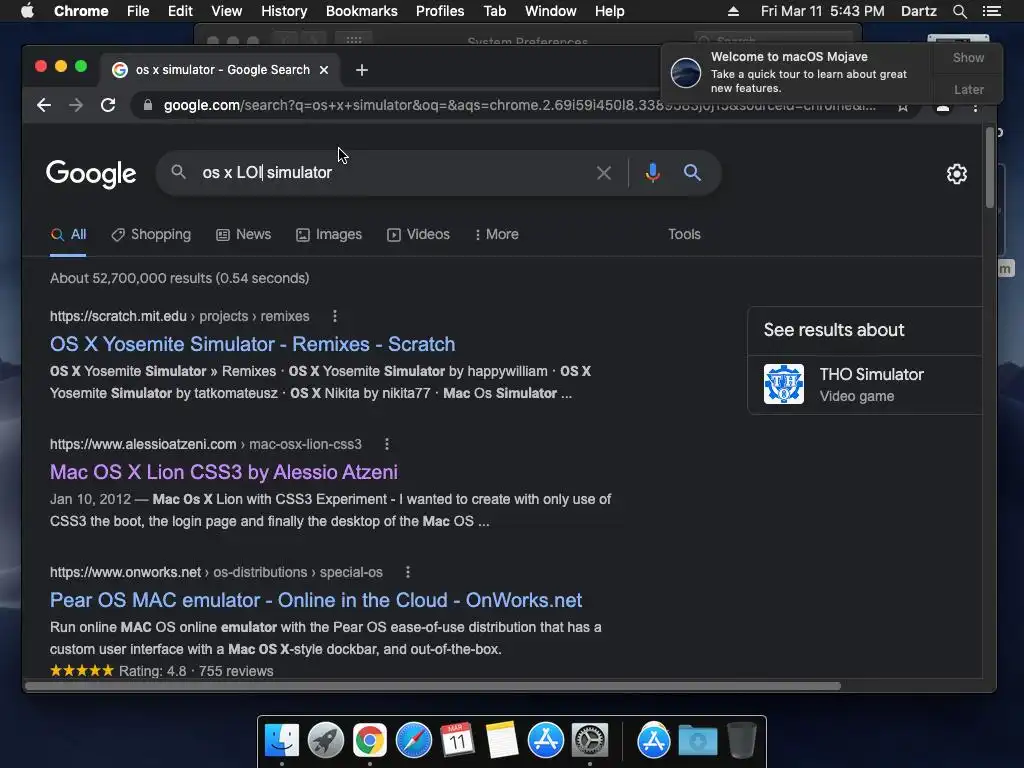Click Later on the Mojave notification
This screenshot has width=1024, height=768.
[968, 89]
